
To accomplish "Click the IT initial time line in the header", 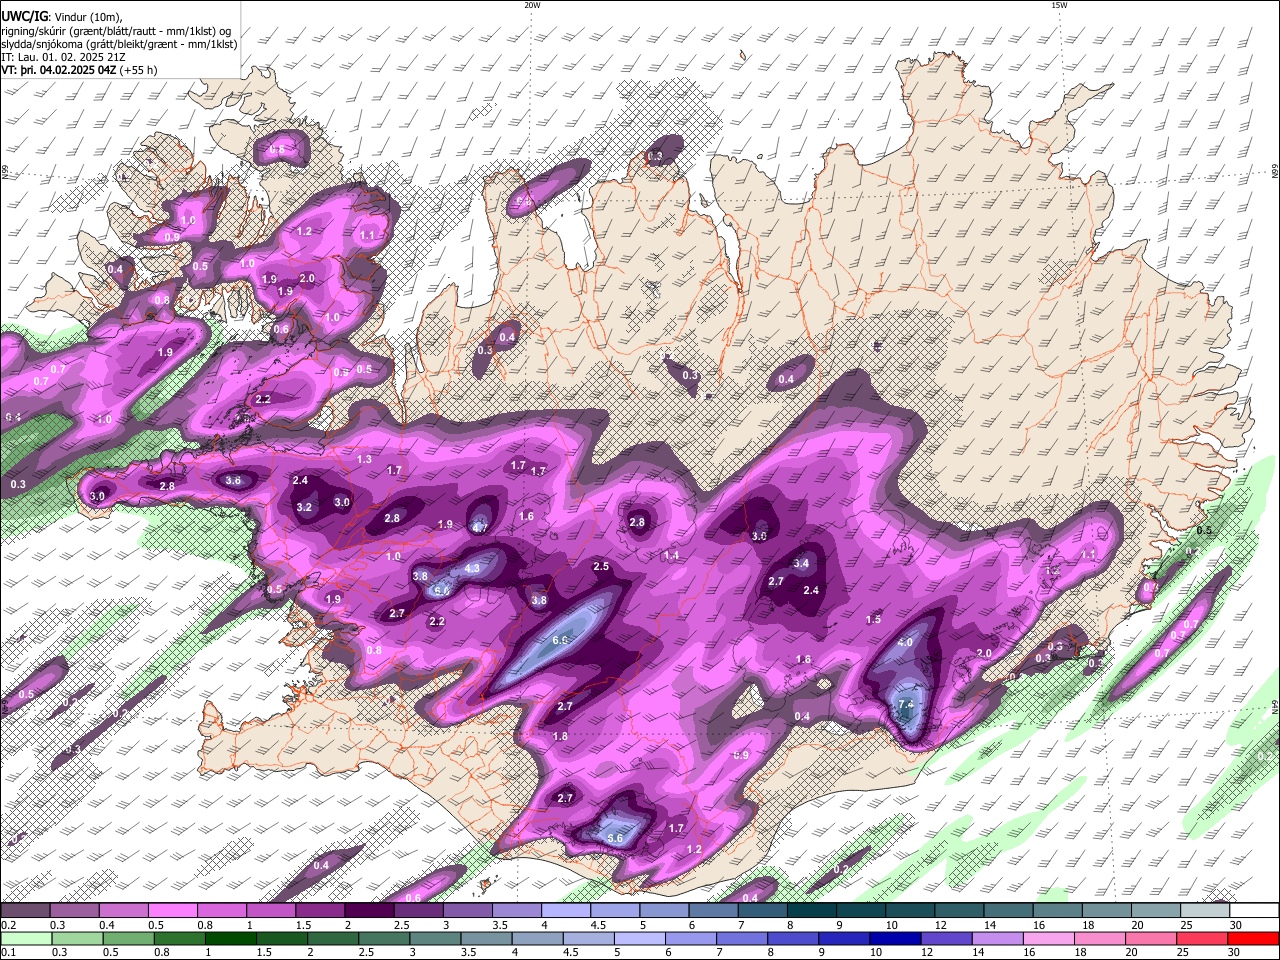I will (63, 57).
